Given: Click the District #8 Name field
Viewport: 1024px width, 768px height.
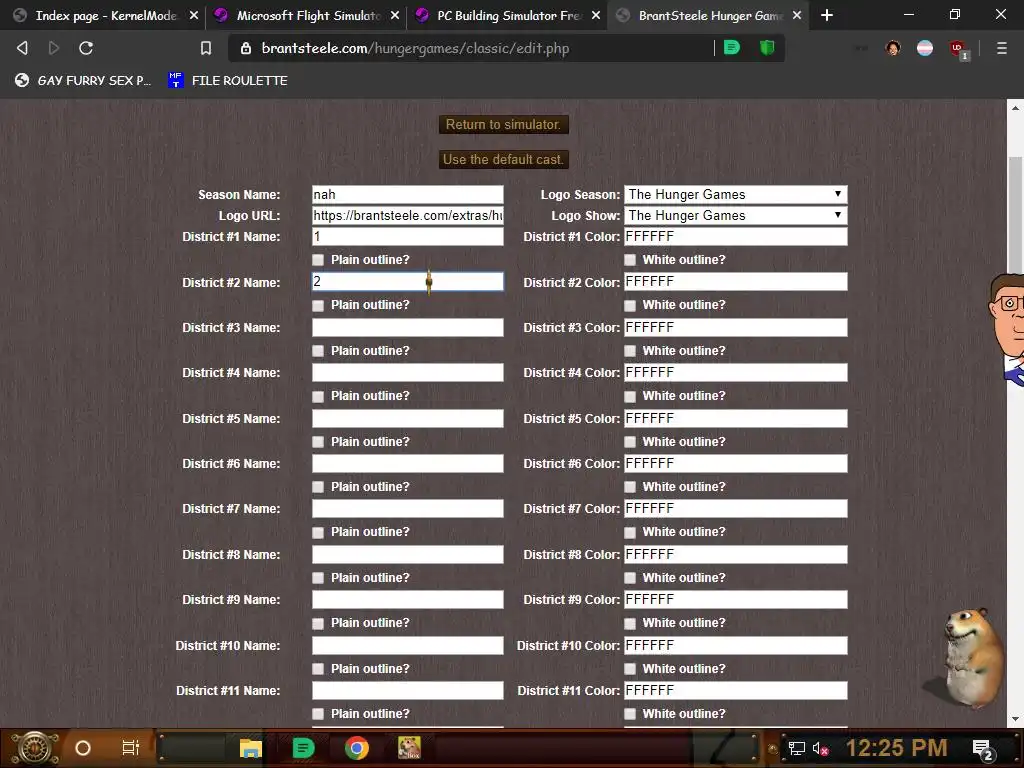Looking at the screenshot, I should pyautogui.click(x=408, y=554).
